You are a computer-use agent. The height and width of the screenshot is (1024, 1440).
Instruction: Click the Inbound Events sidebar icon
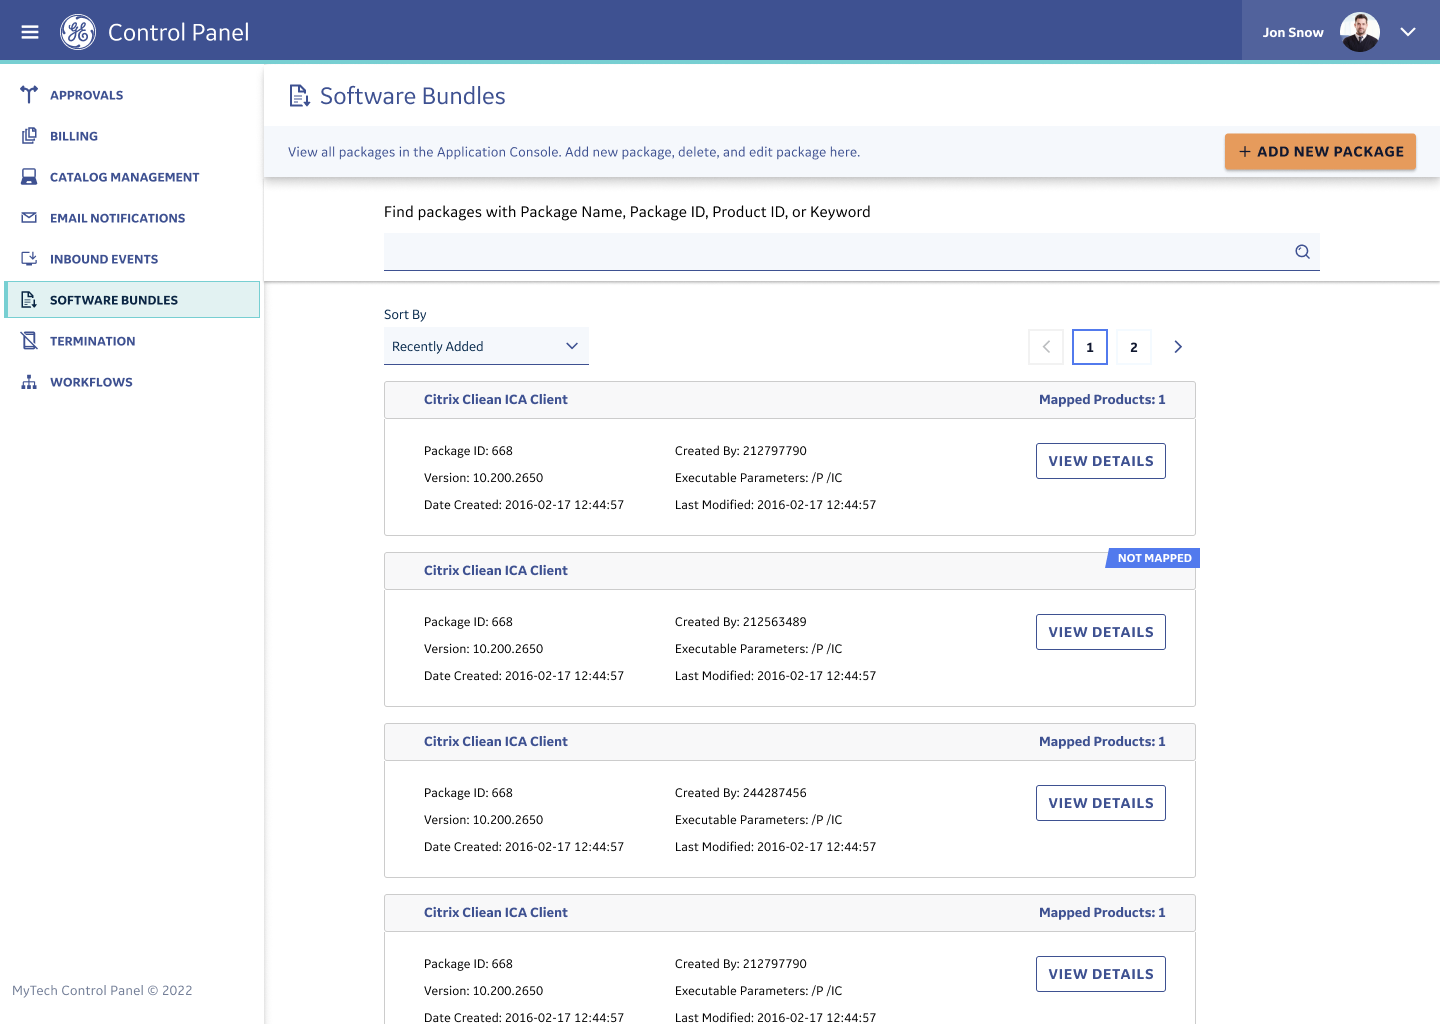29,259
